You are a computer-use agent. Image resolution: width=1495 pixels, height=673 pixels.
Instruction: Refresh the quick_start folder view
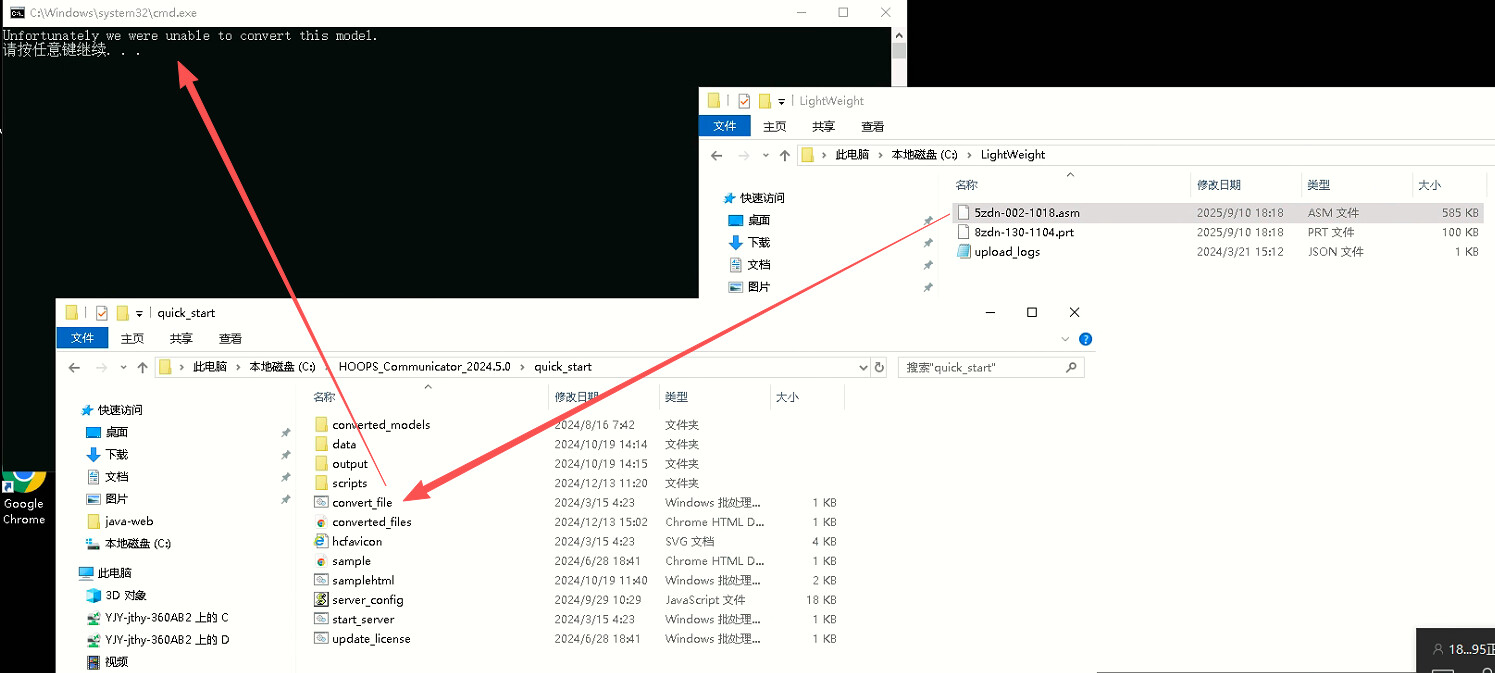[x=879, y=368]
